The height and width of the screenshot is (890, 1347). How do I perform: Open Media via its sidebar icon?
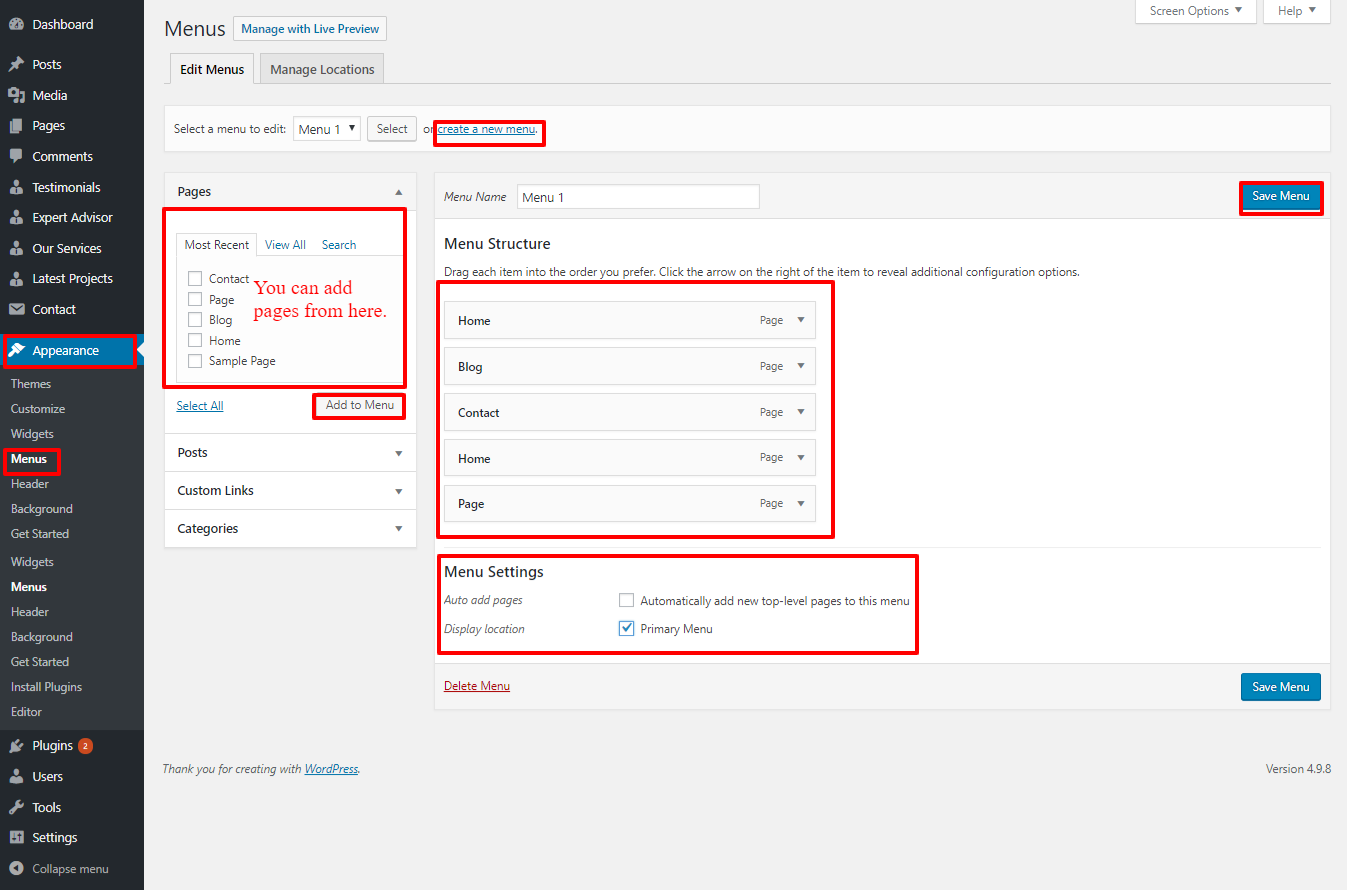[x=16, y=95]
